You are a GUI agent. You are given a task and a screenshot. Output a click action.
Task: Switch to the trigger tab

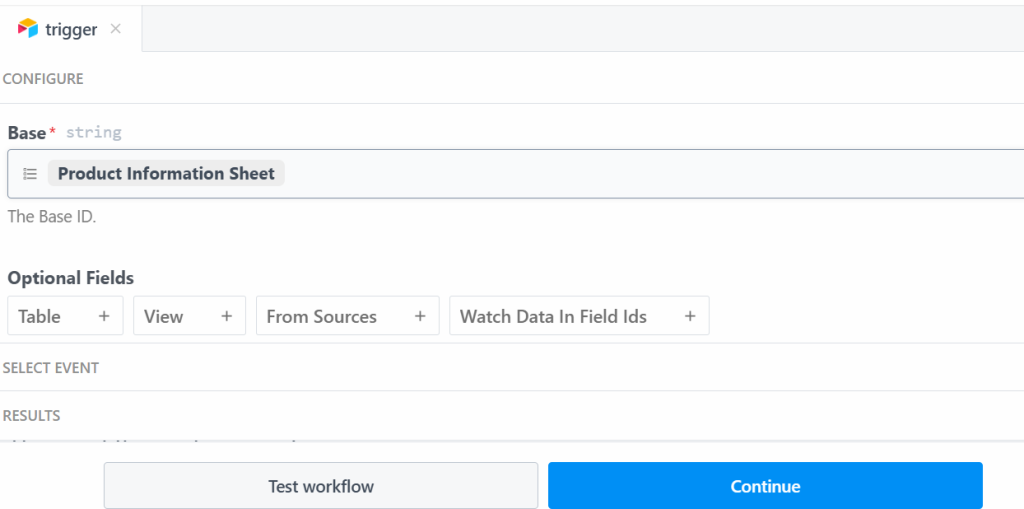[71, 29]
